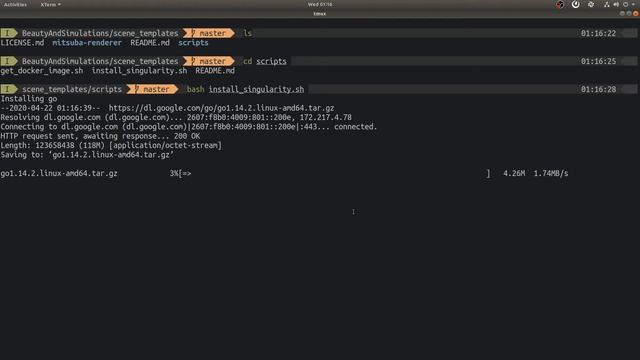Screen dimensions: 640x360
Task: Click the 'bash install_singularity.sh' command
Action: coord(245,89)
